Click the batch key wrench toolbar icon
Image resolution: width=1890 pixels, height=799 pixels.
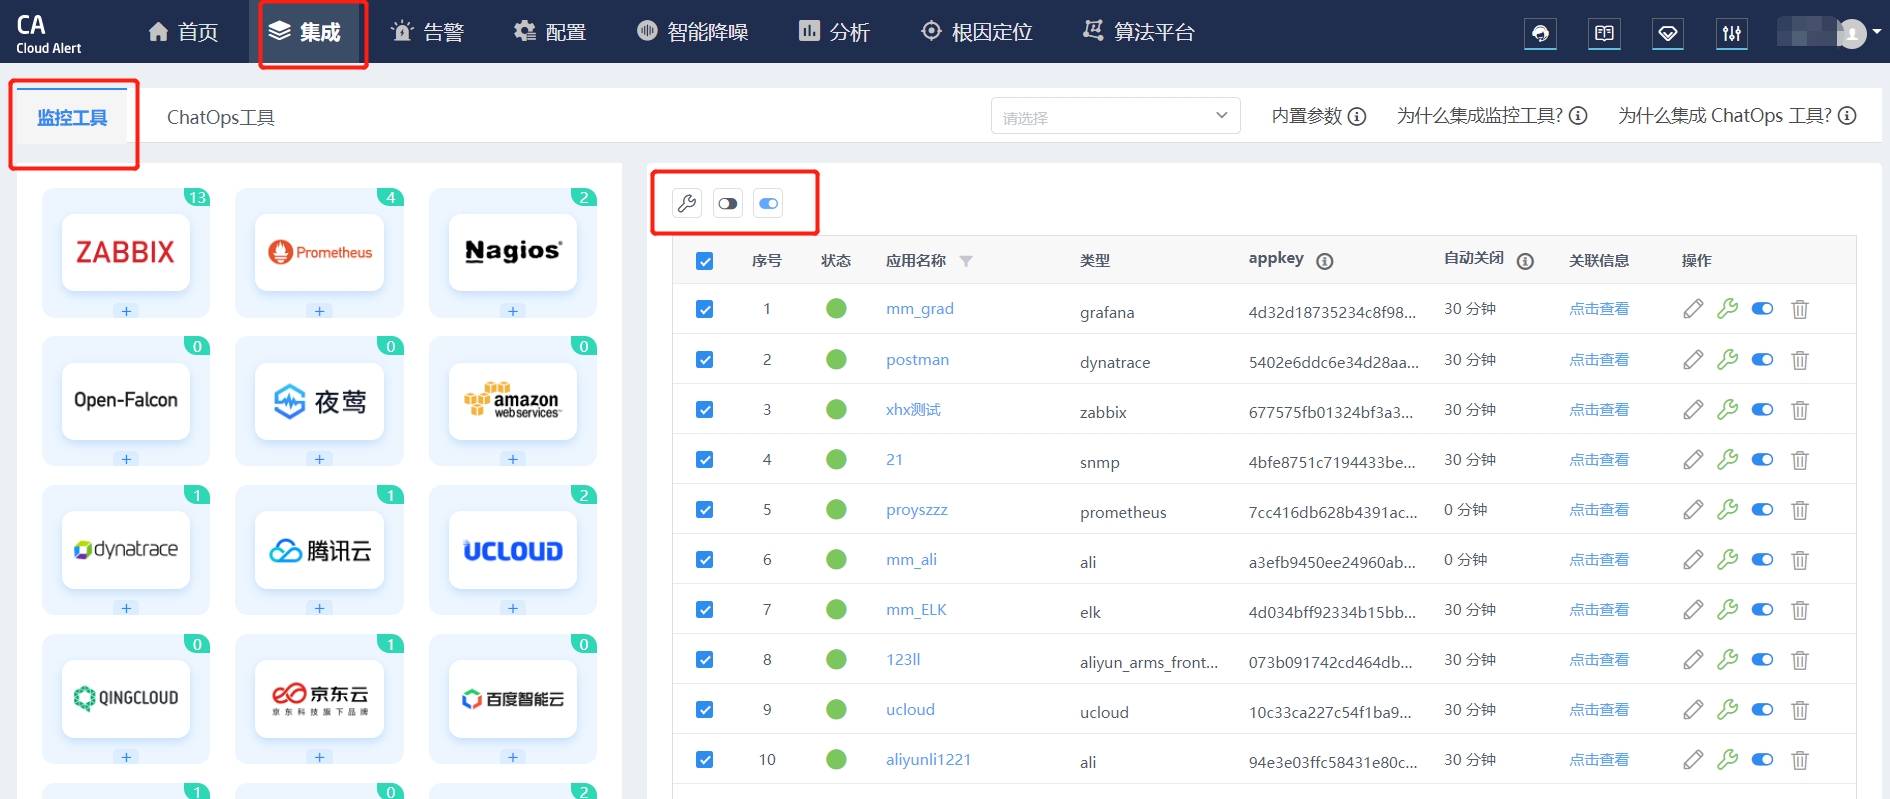coord(687,203)
